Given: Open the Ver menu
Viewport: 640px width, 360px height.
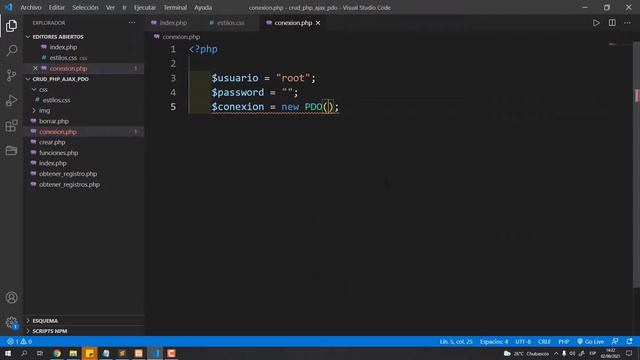Looking at the screenshot, I should point(110,7).
